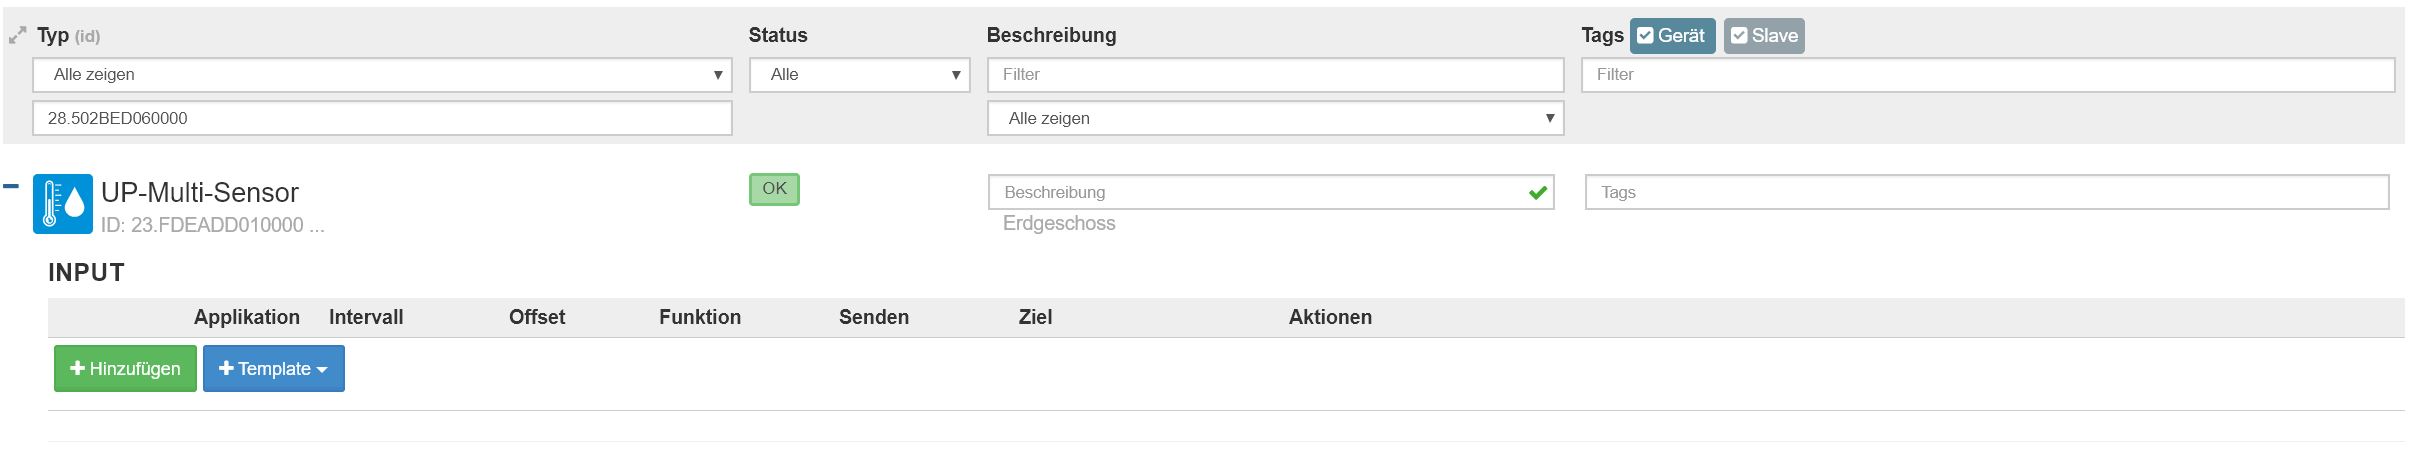Image resolution: width=2412 pixels, height=458 pixels.
Task: Click the UP-Multi-Sensor thermometer droplet icon
Action: 63,204
